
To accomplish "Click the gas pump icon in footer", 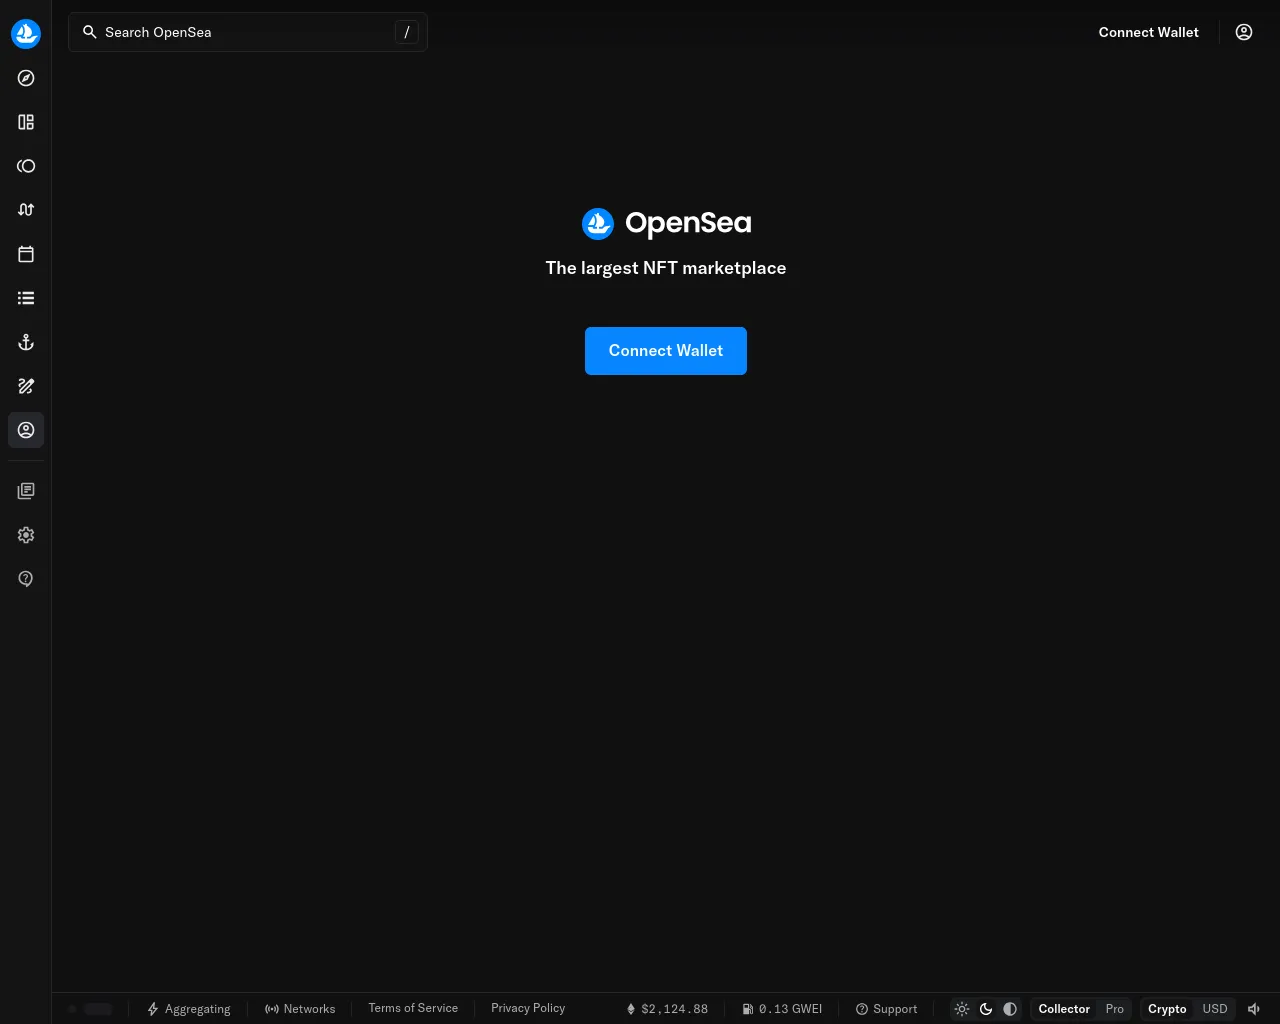I will click(748, 1009).
